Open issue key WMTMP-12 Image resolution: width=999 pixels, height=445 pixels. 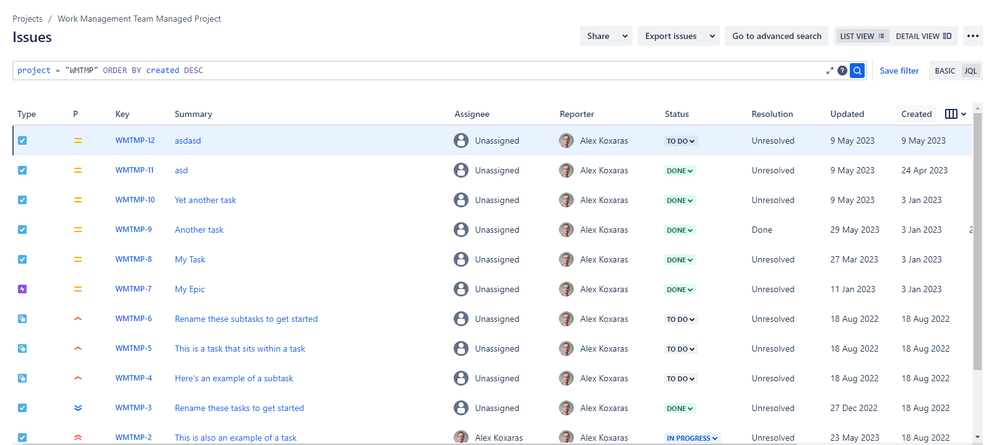[134, 140]
